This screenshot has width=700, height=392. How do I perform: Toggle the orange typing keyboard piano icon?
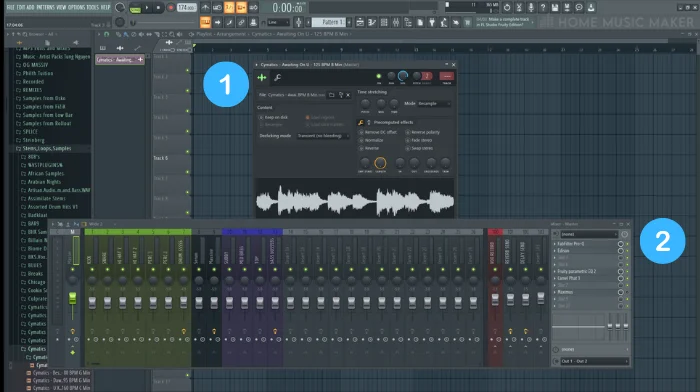pos(205,22)
